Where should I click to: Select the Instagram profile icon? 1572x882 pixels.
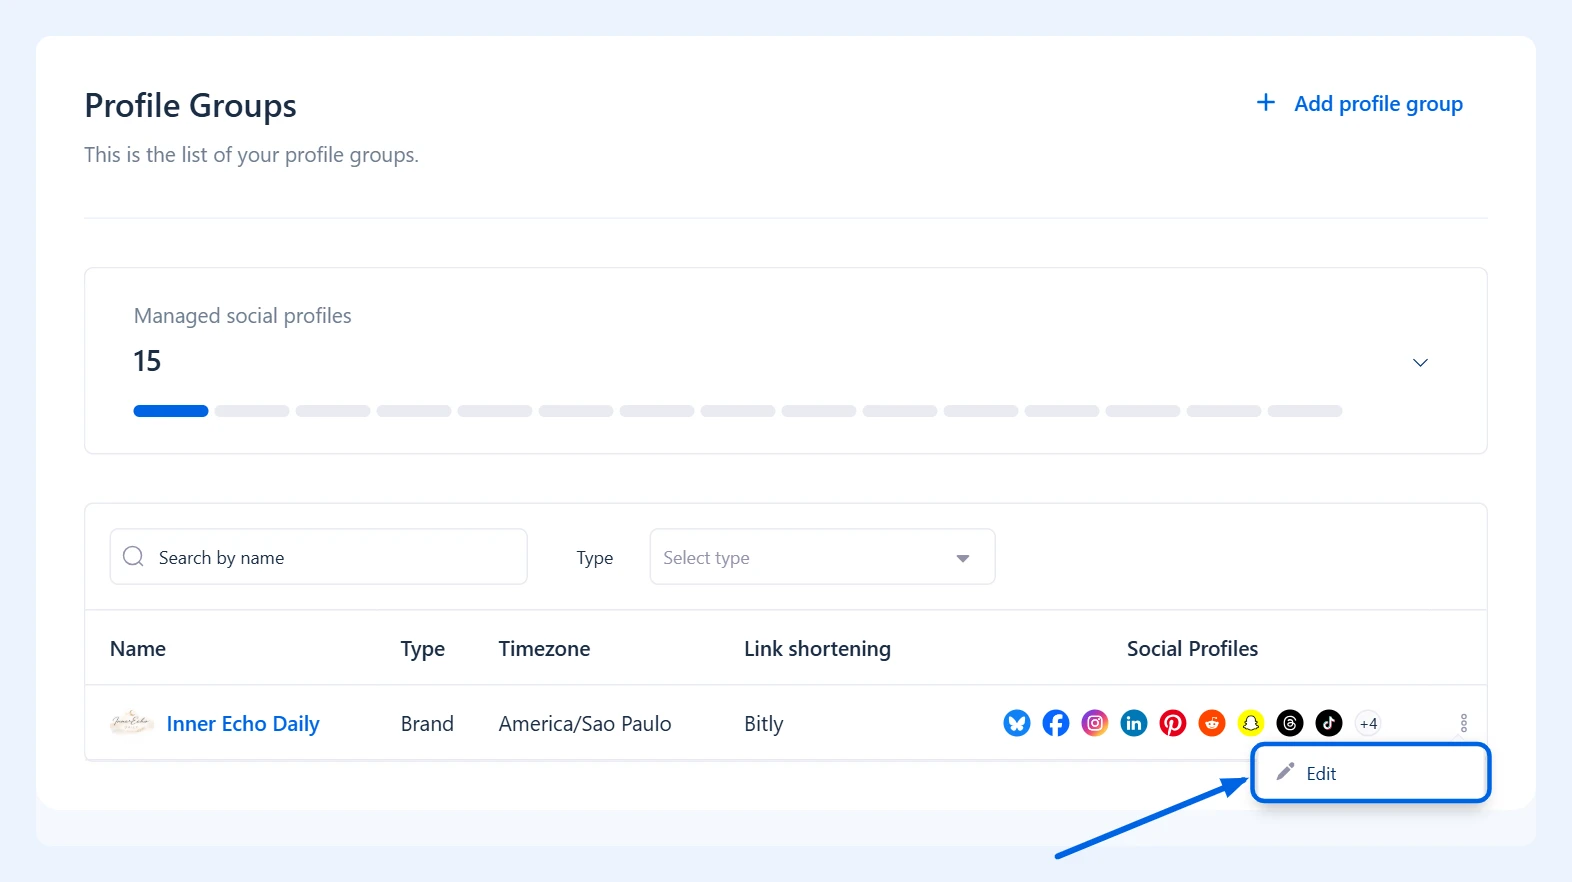tap(1095, 723)
